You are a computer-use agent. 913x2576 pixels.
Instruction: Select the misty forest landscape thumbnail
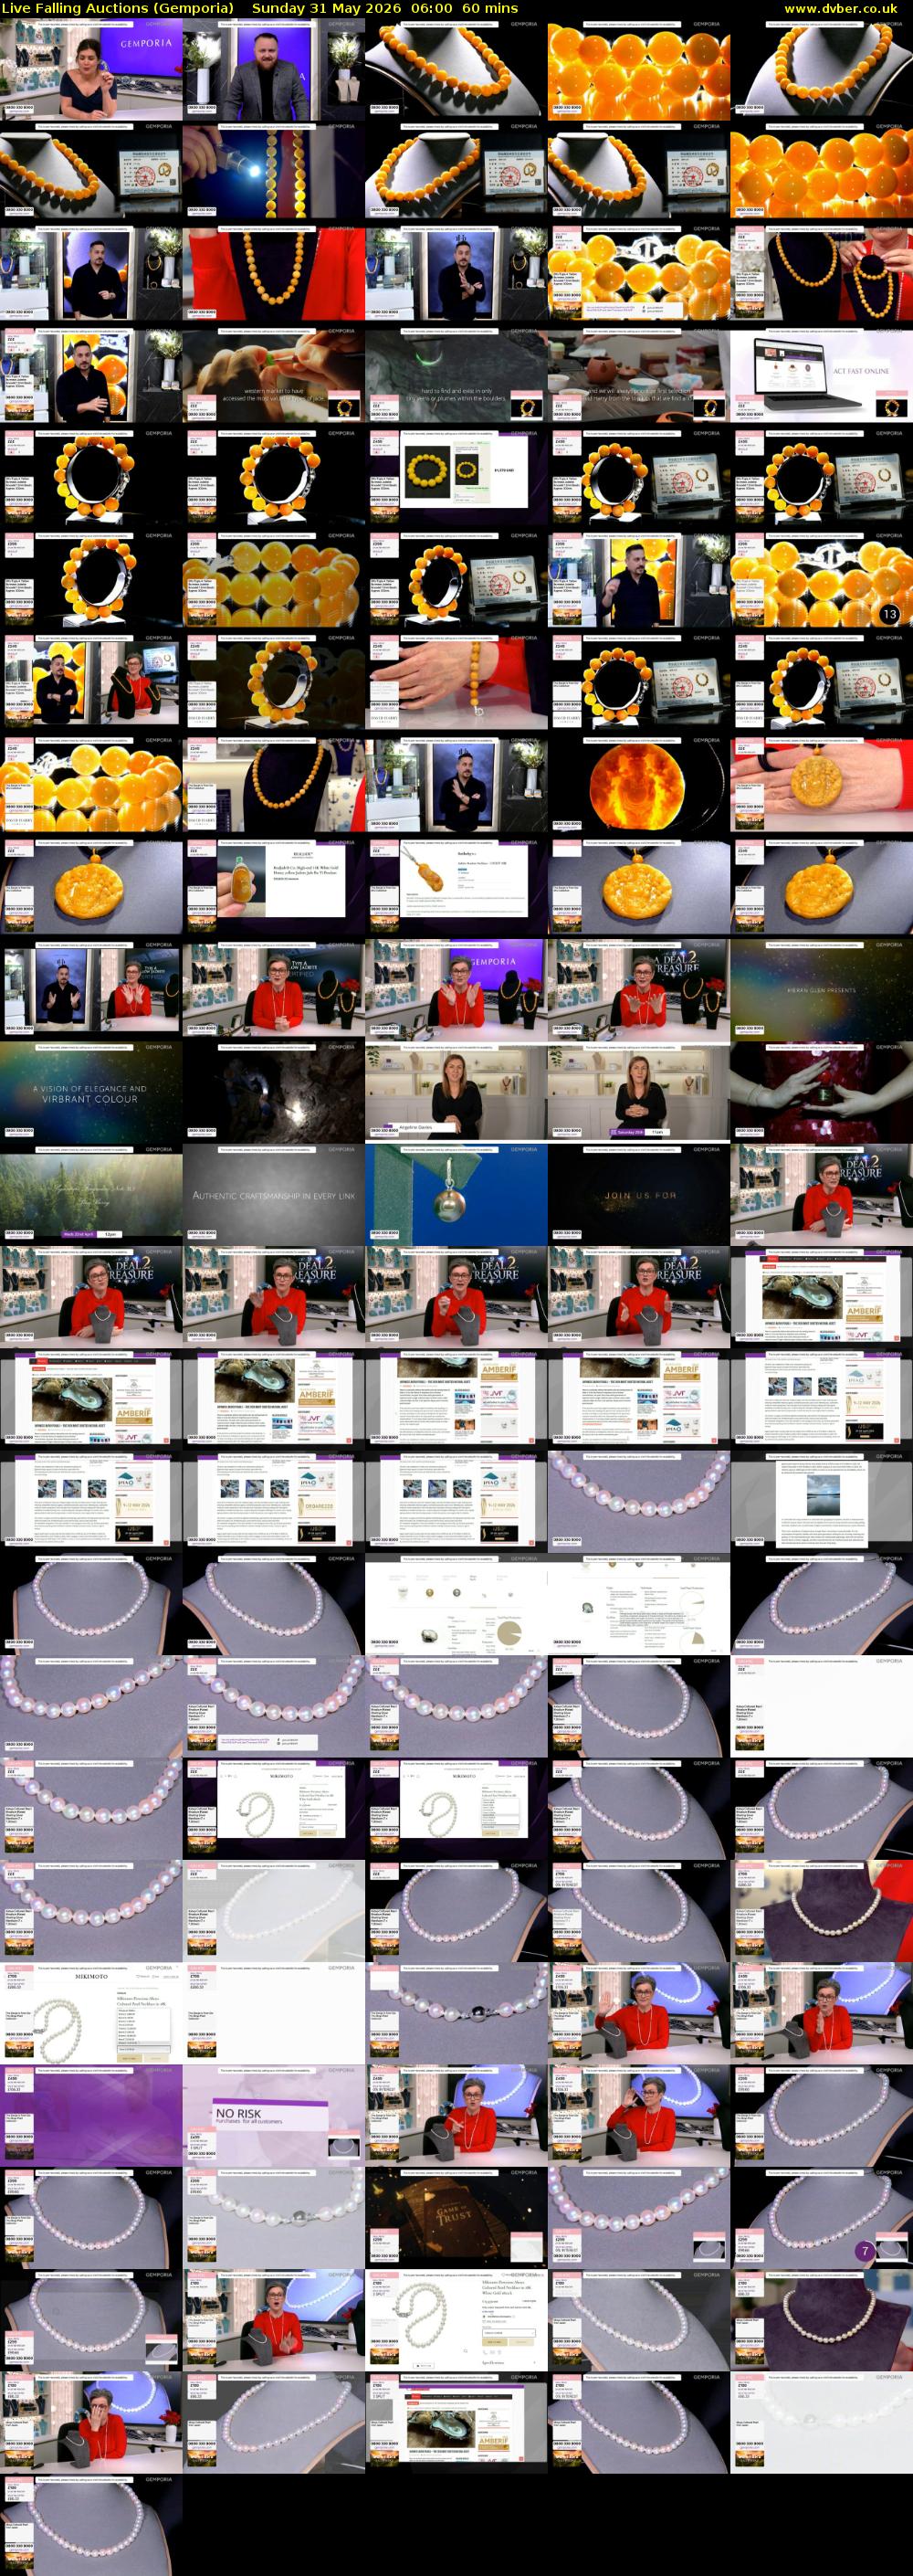point(91,1195)
